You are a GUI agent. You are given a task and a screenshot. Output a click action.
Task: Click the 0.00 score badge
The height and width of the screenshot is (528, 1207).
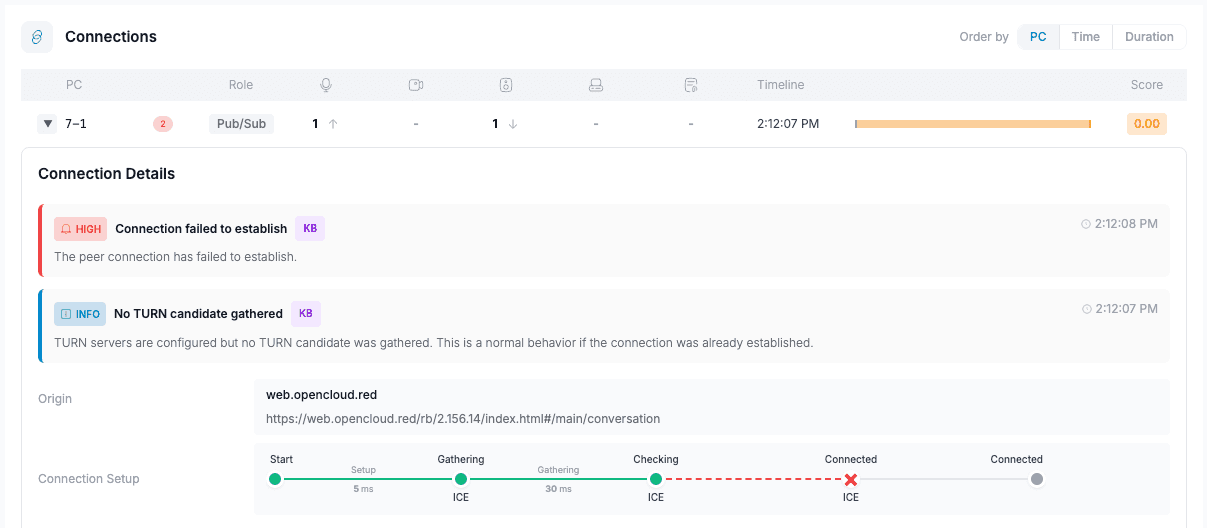pos(1146,124)
